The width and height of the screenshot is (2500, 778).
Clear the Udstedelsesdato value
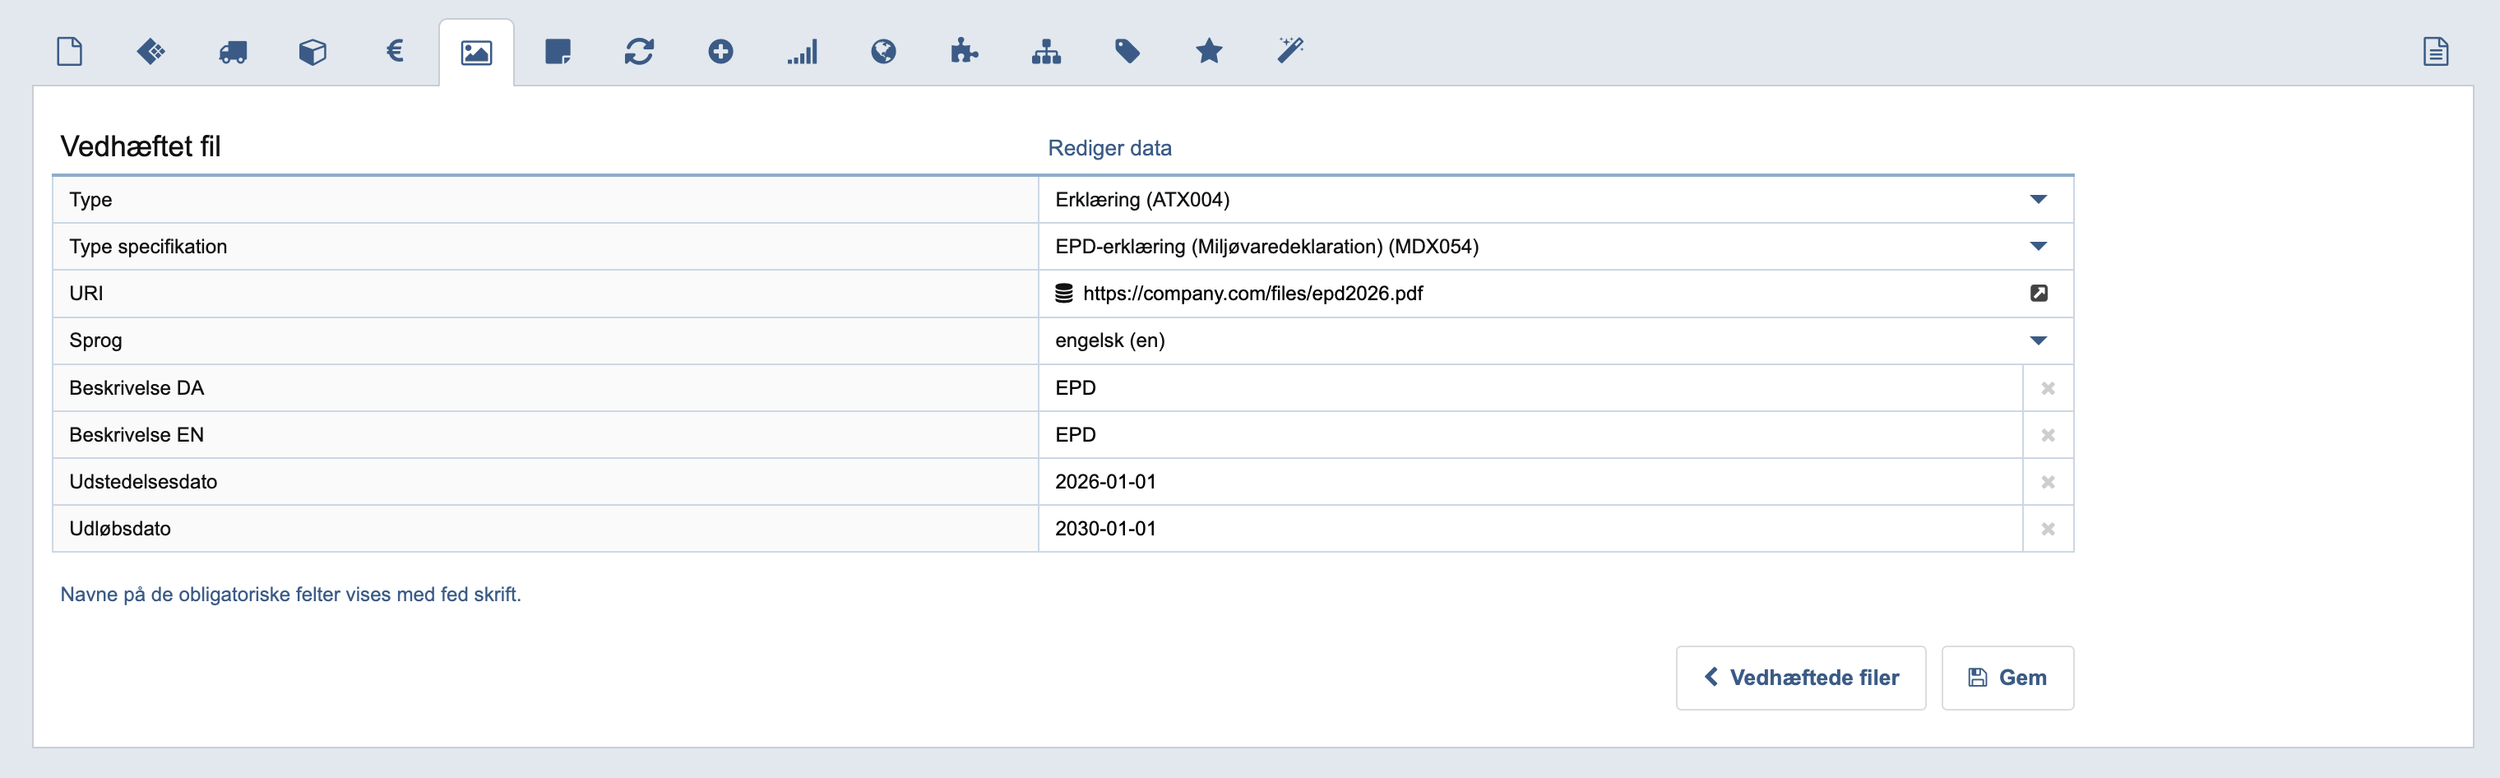(x=2048, y=482)
